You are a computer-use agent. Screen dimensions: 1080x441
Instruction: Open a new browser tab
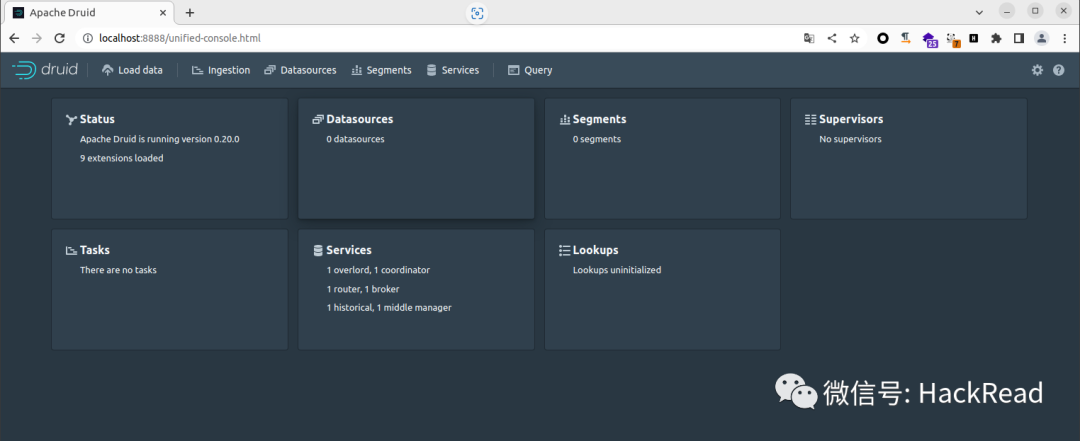190,12
